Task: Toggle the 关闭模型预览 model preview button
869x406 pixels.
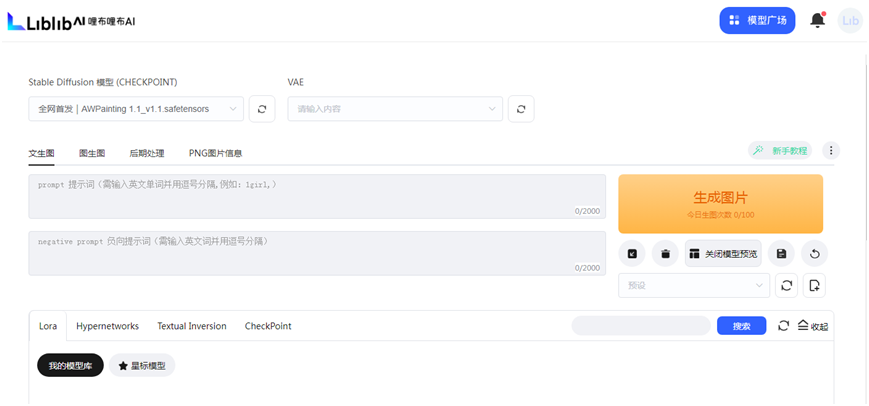Action: click(x=724, y=254)
